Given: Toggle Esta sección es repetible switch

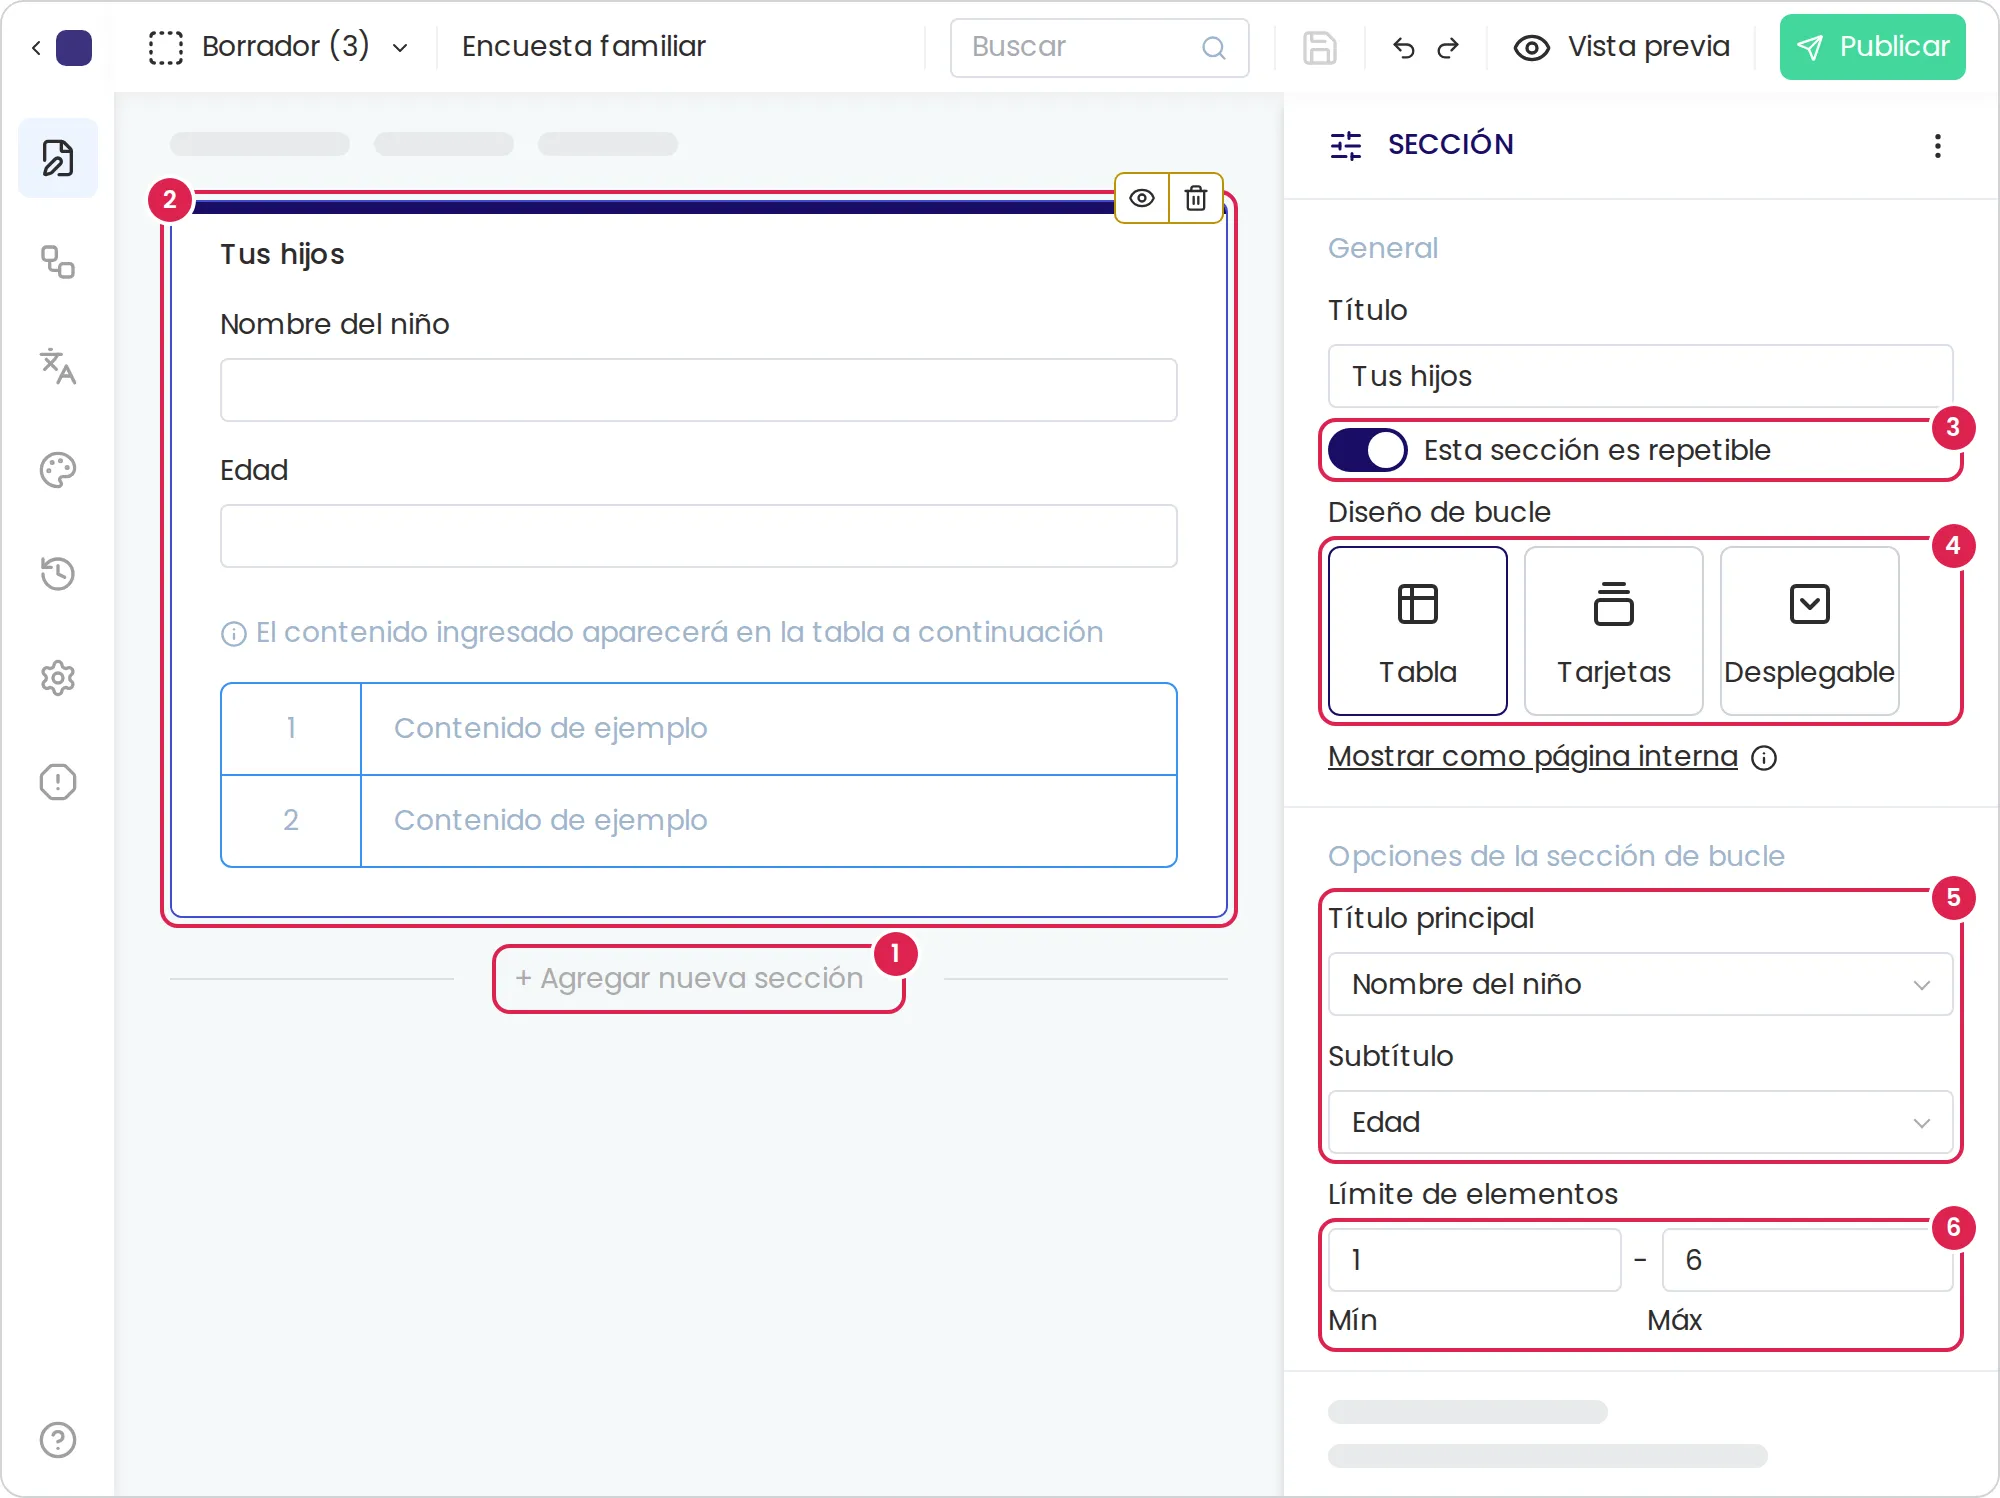Looking at the screenshot, I should tap(1367, 450).
